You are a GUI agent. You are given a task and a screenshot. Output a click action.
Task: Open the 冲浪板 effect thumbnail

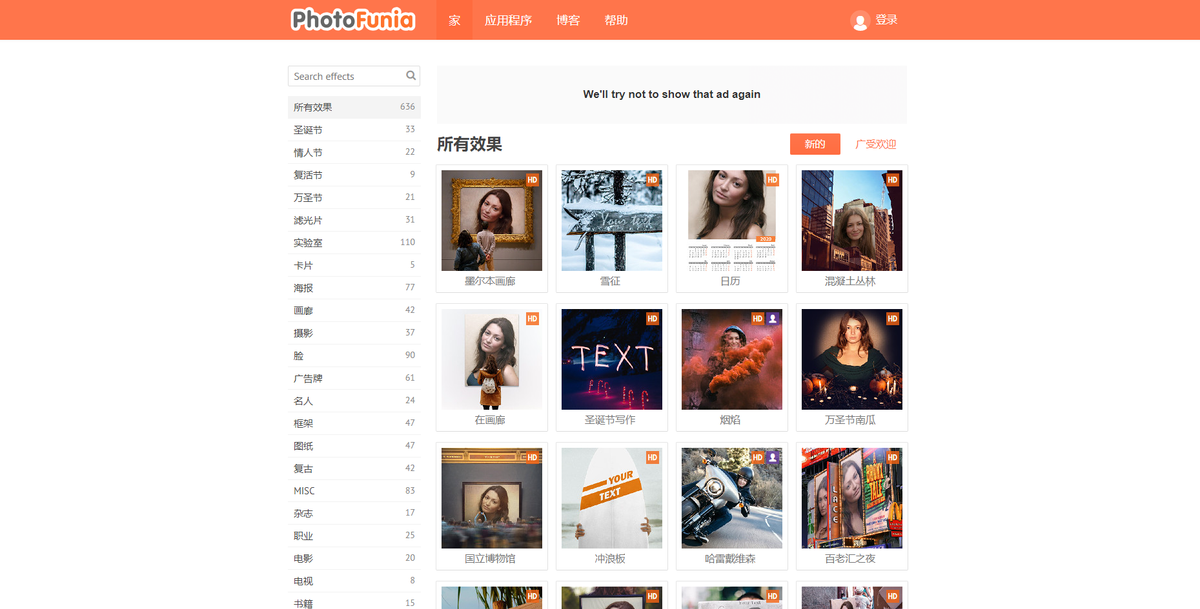click(x=611, y=497)
